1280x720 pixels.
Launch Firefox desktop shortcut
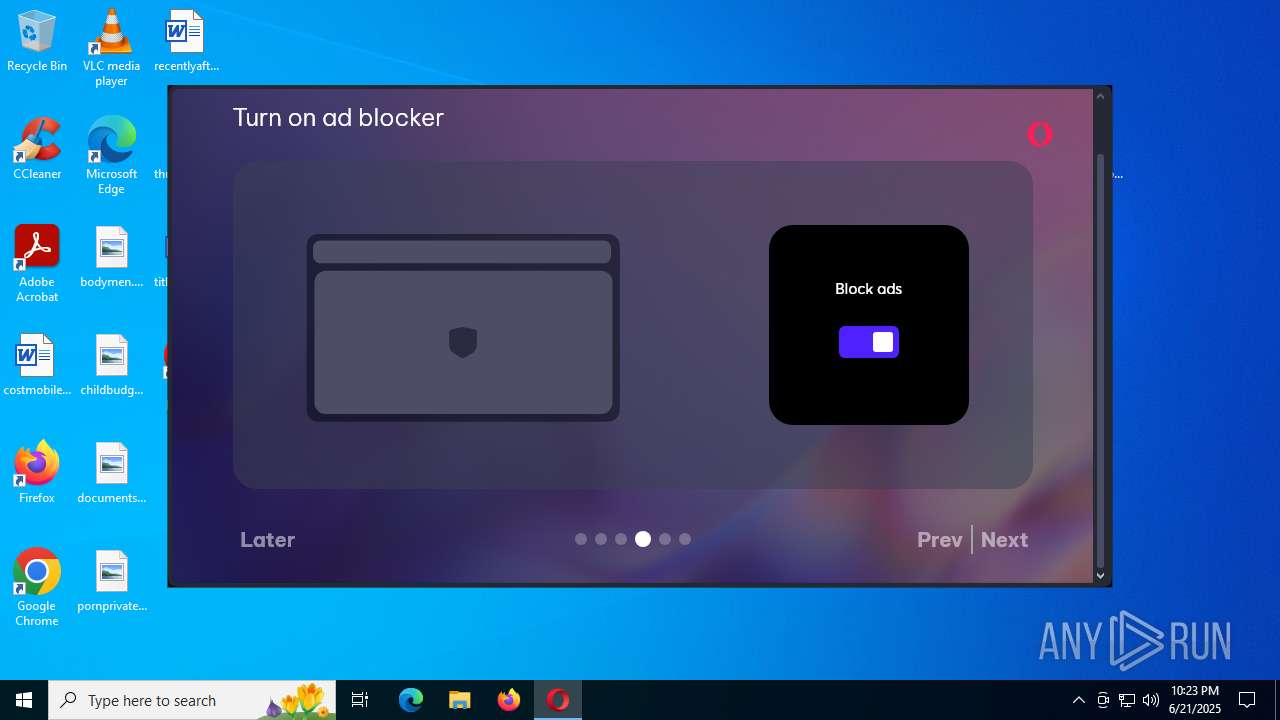pos(37,474)
